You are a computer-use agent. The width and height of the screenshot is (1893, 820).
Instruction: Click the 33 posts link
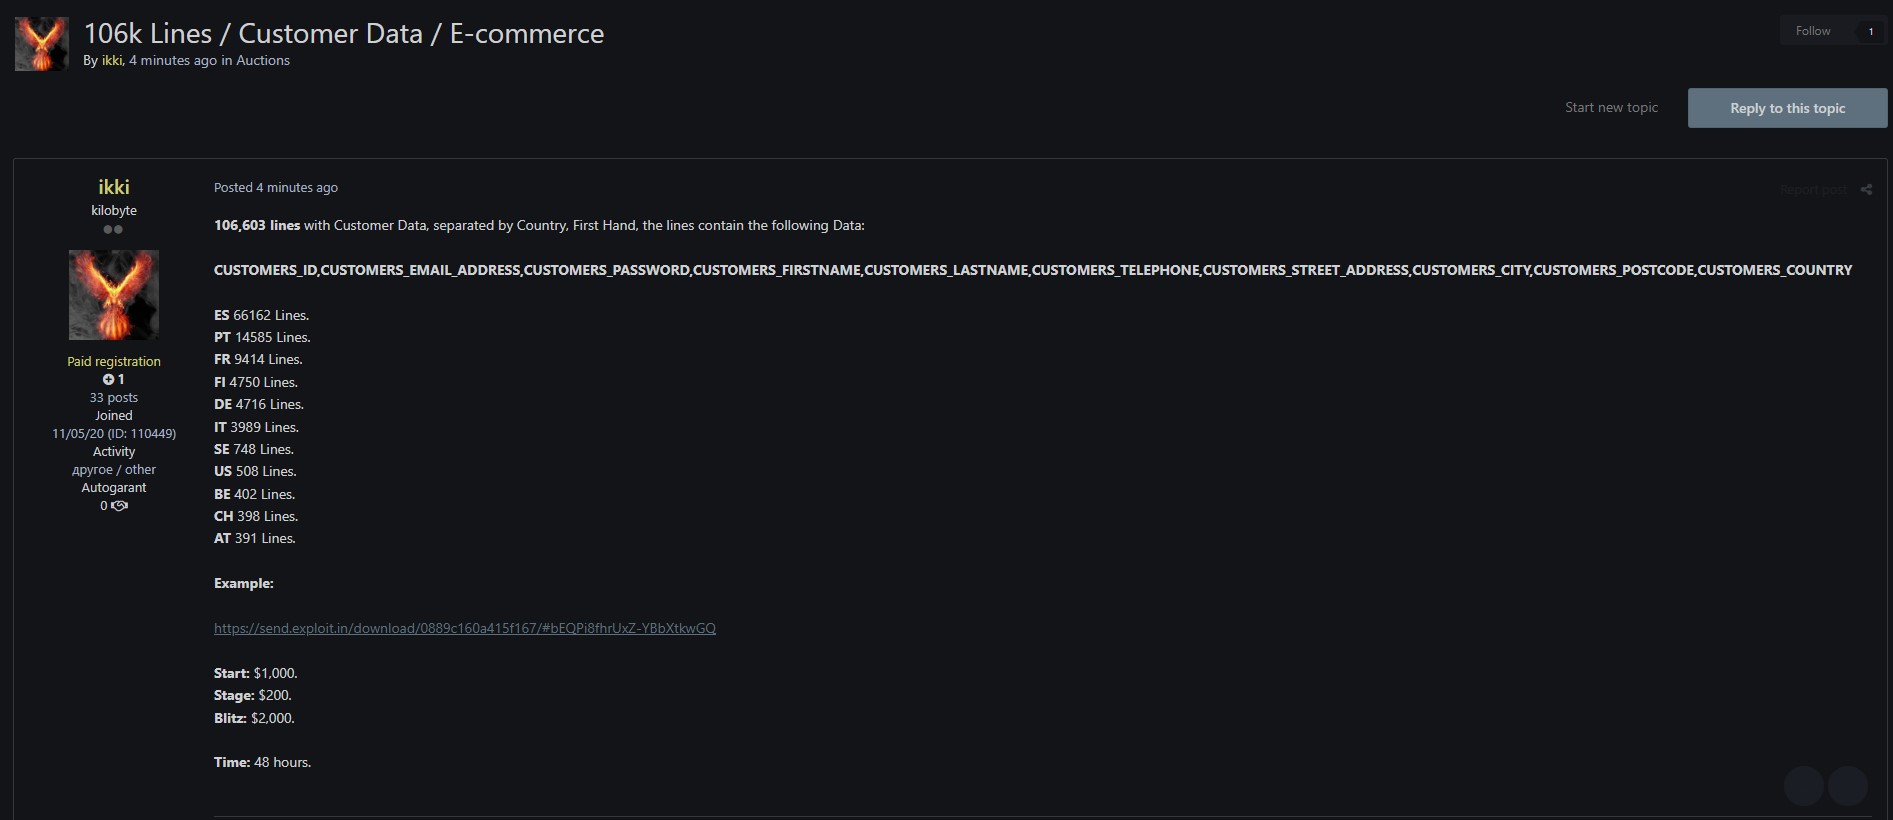click(x=114, y=398)
